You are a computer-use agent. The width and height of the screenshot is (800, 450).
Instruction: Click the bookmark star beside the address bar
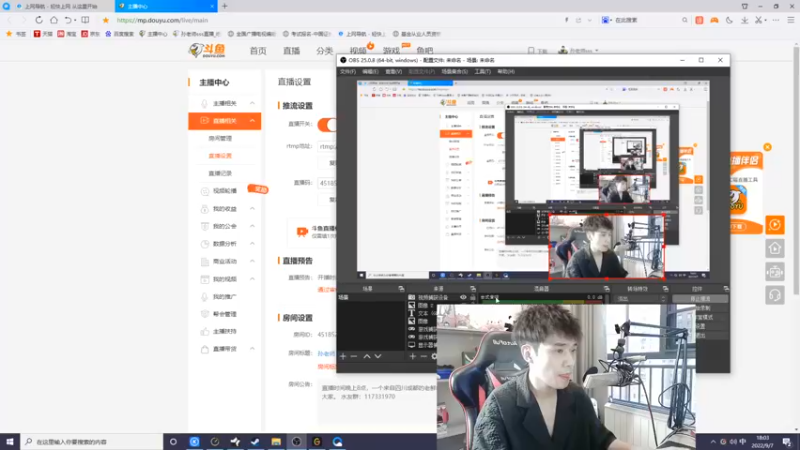coord(106,20)
